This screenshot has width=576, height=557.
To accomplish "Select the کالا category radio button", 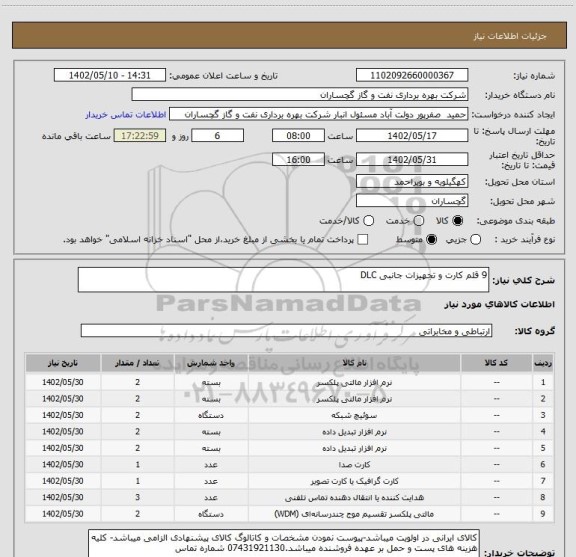I will pyautogui.click(x=458, y=221).
